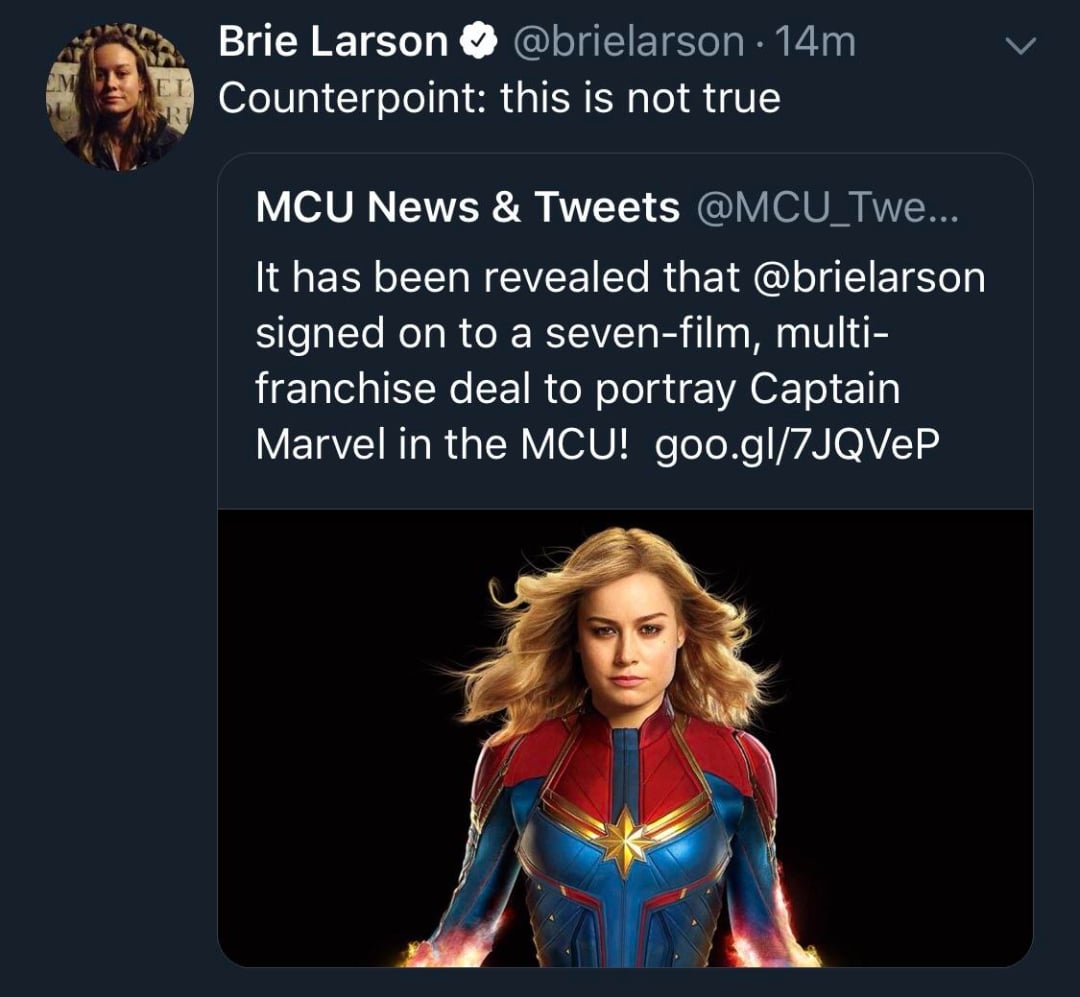Expand the dropdown caret on the tweet
1080x997 pixels.
[x=1019, y=46]
